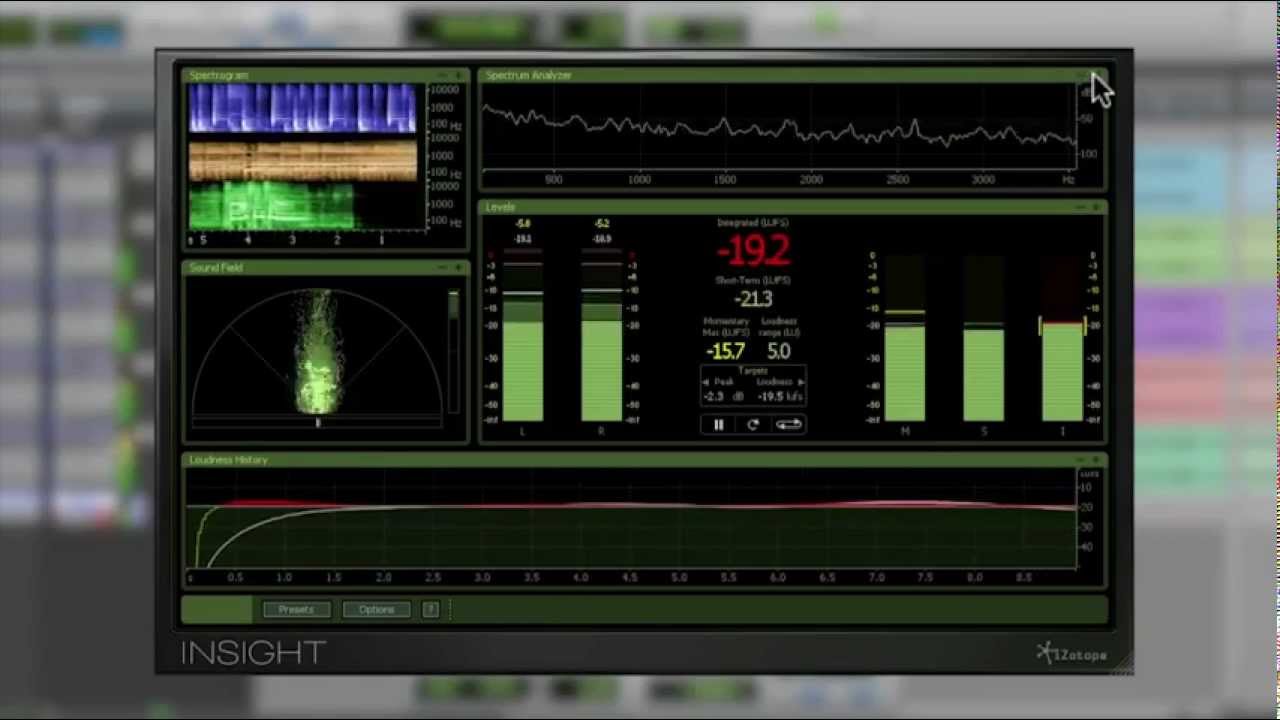Click the right arrow beside Loudness target
This screenshot has width=1280, height=720.
pyautogui.click(x=800, y=382)
